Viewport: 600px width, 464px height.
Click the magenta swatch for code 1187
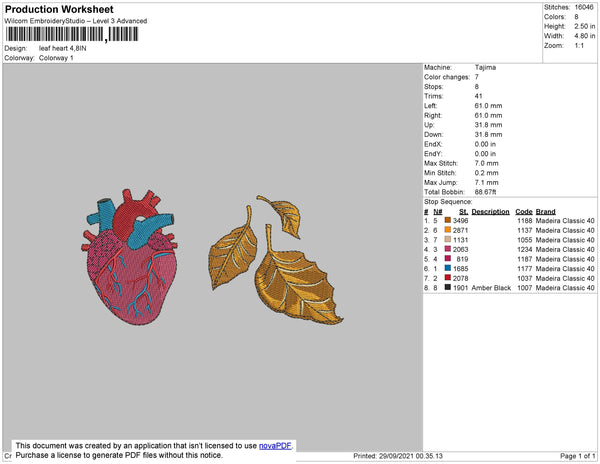(448, 259)
